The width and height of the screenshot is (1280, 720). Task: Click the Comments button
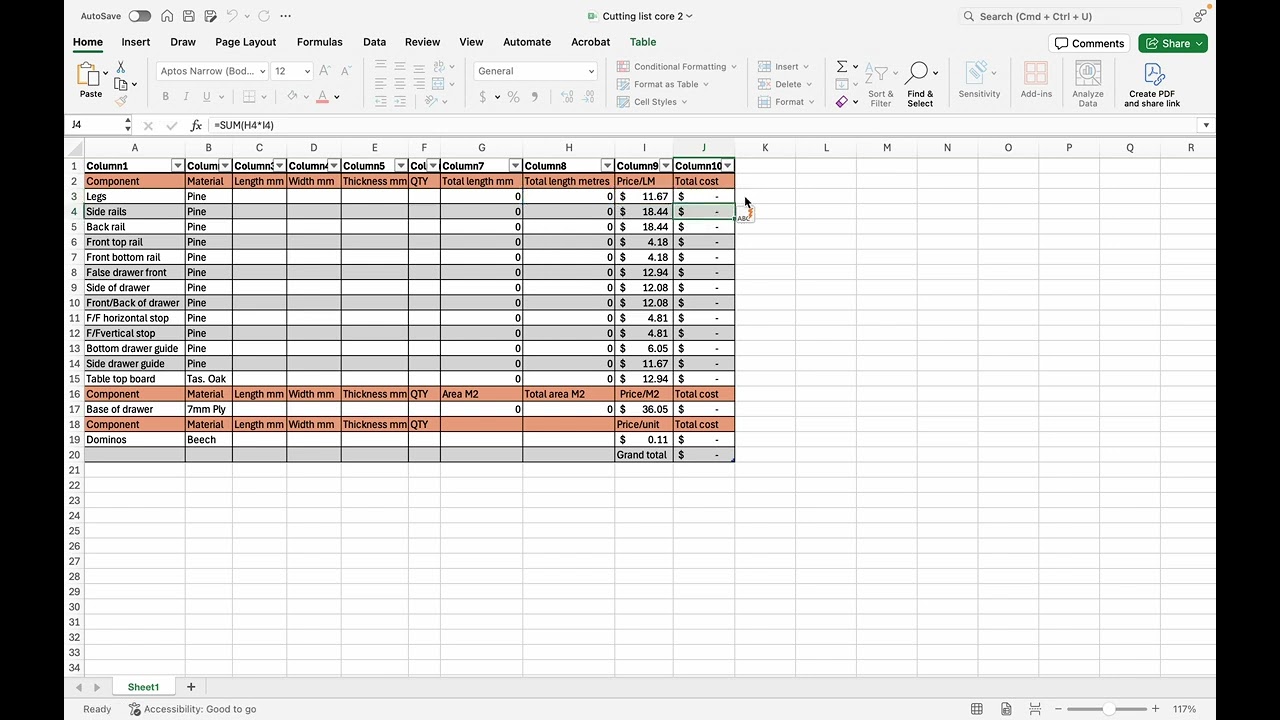(1090, 43)
